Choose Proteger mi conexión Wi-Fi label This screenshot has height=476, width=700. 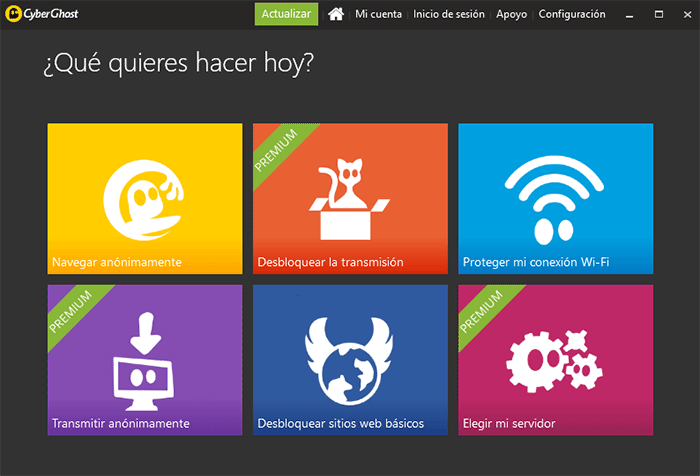[536, 262]
